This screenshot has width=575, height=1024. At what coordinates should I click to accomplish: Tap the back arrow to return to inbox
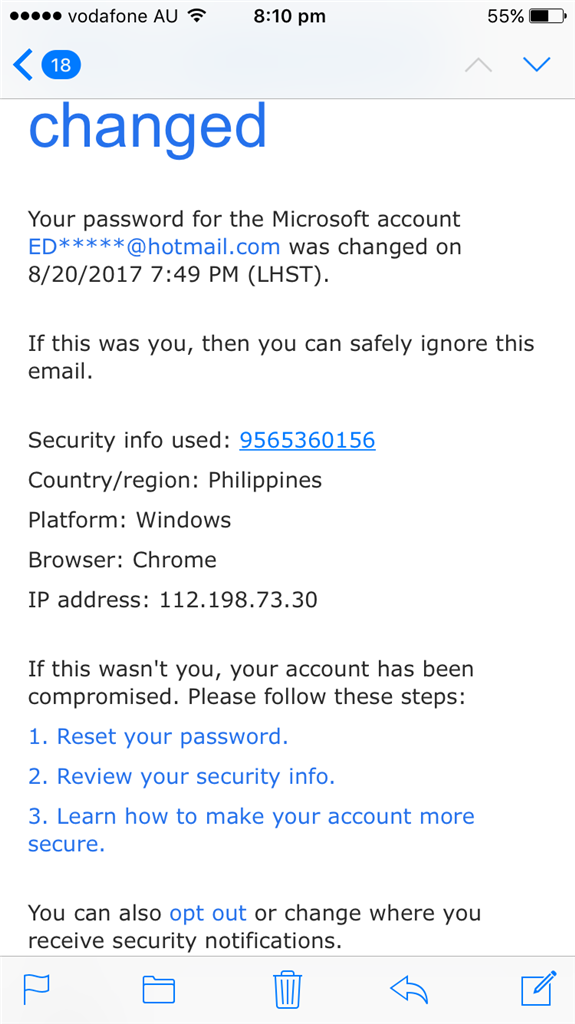click(23, 65)
